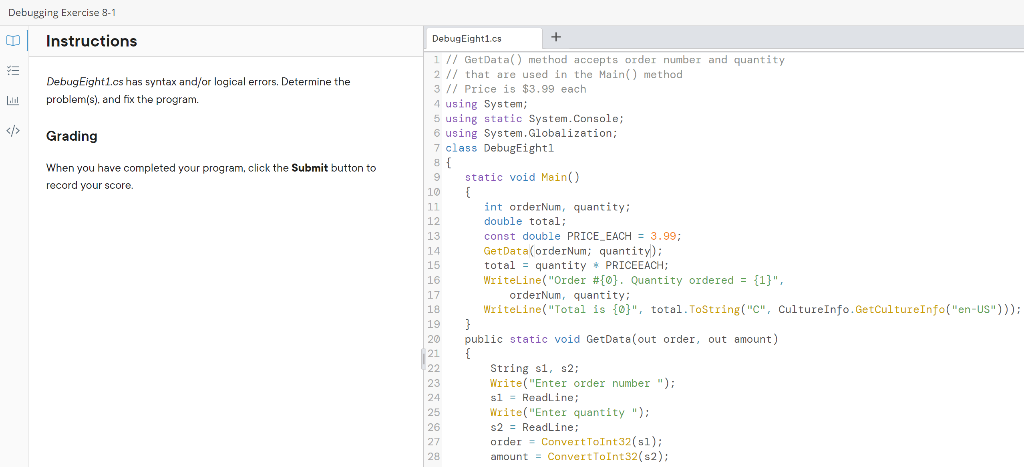This screenshot has height=467, width=1024.
Task: Click the s1 = ReadLine line
Action: pyautogui.click(x=535, y=398)
